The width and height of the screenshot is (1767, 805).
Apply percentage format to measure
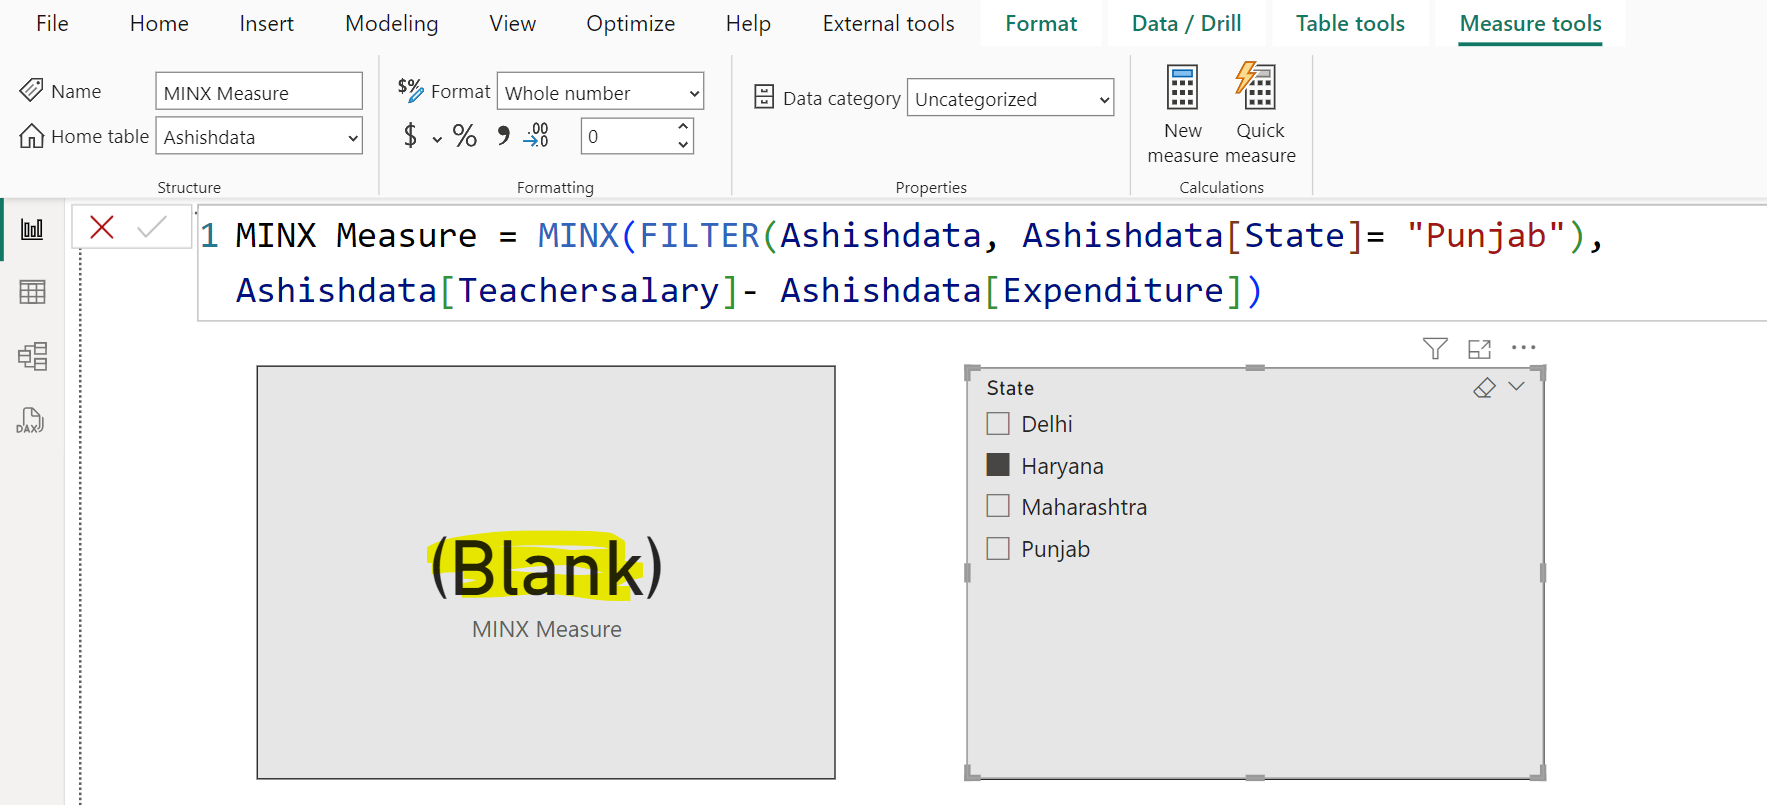[x=464, y=136]
